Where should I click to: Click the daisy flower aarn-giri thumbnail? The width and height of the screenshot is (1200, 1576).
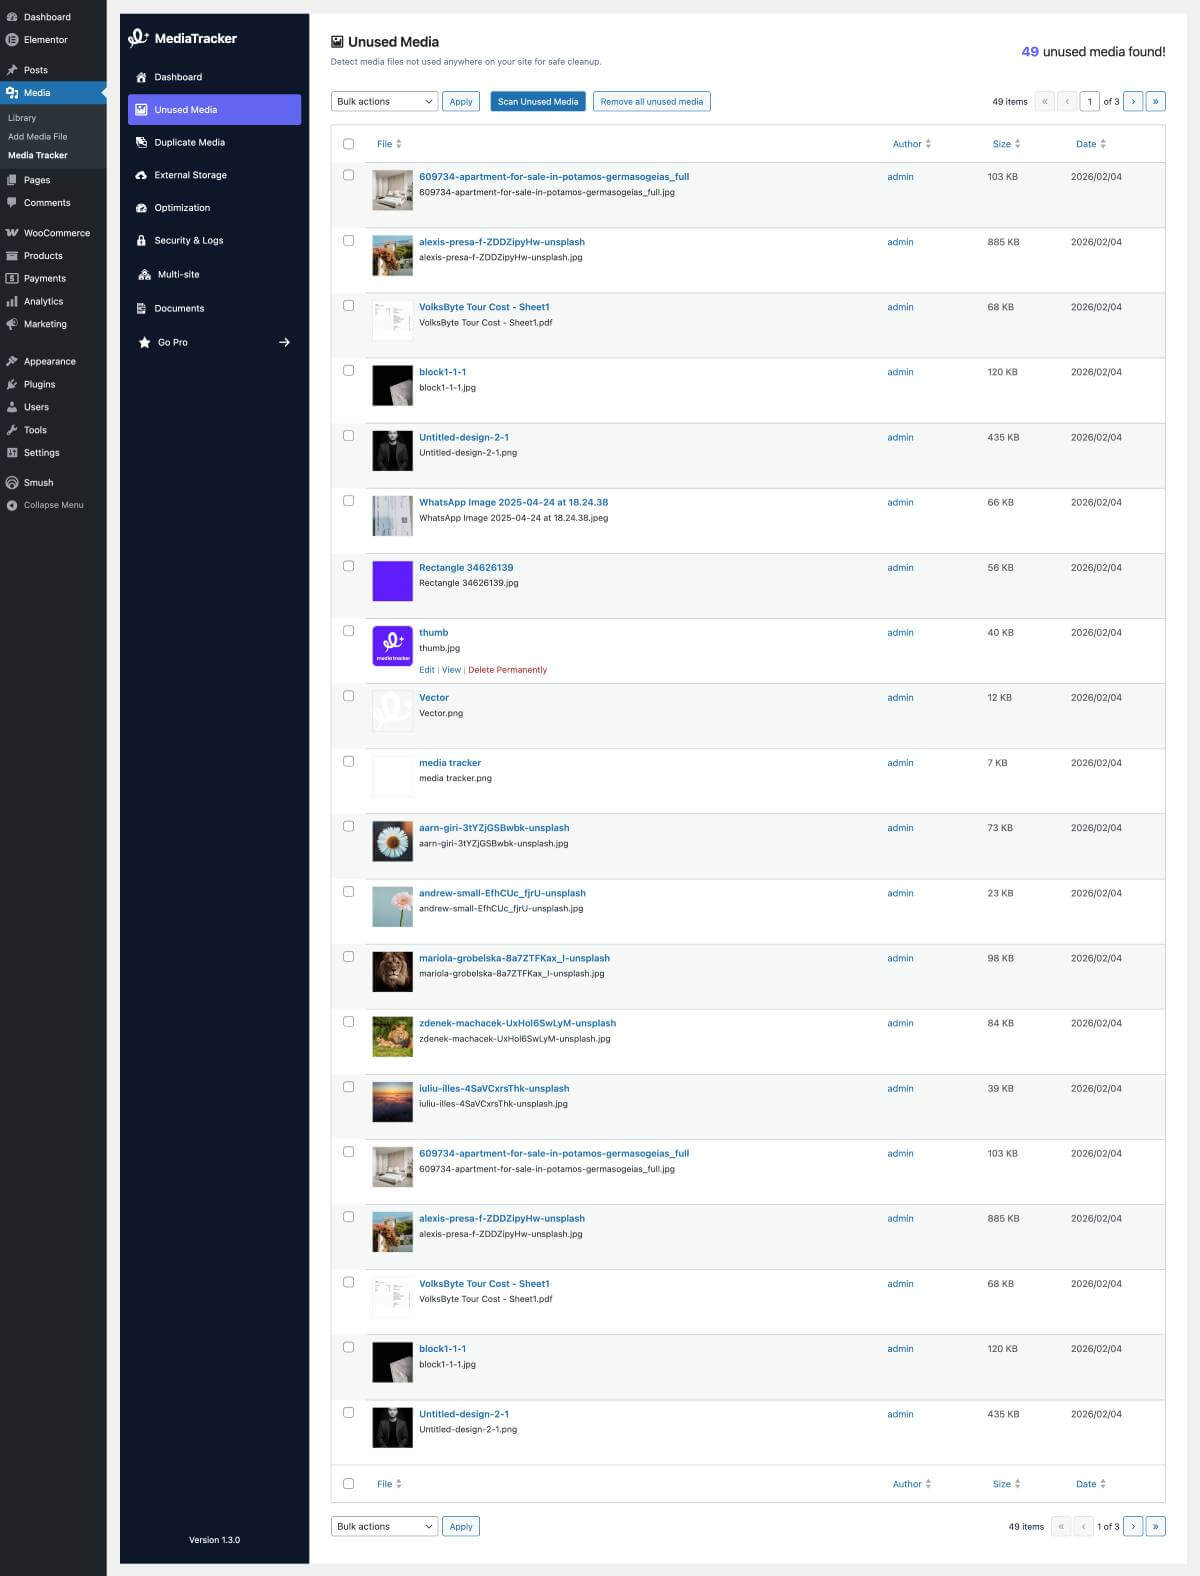tap(393, 841)
